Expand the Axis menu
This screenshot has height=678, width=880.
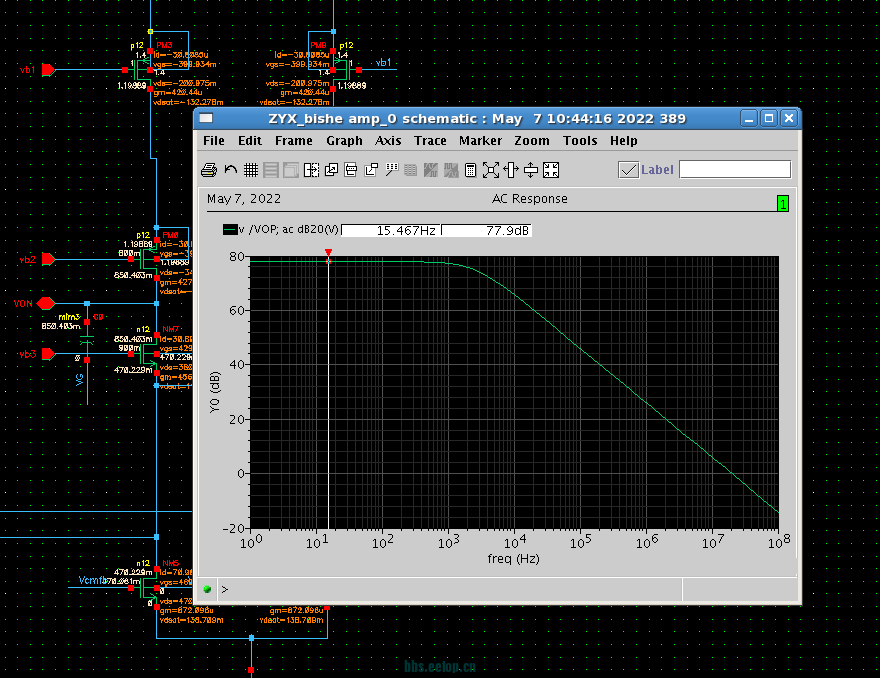pyautogui.click(x=388, y=141)
